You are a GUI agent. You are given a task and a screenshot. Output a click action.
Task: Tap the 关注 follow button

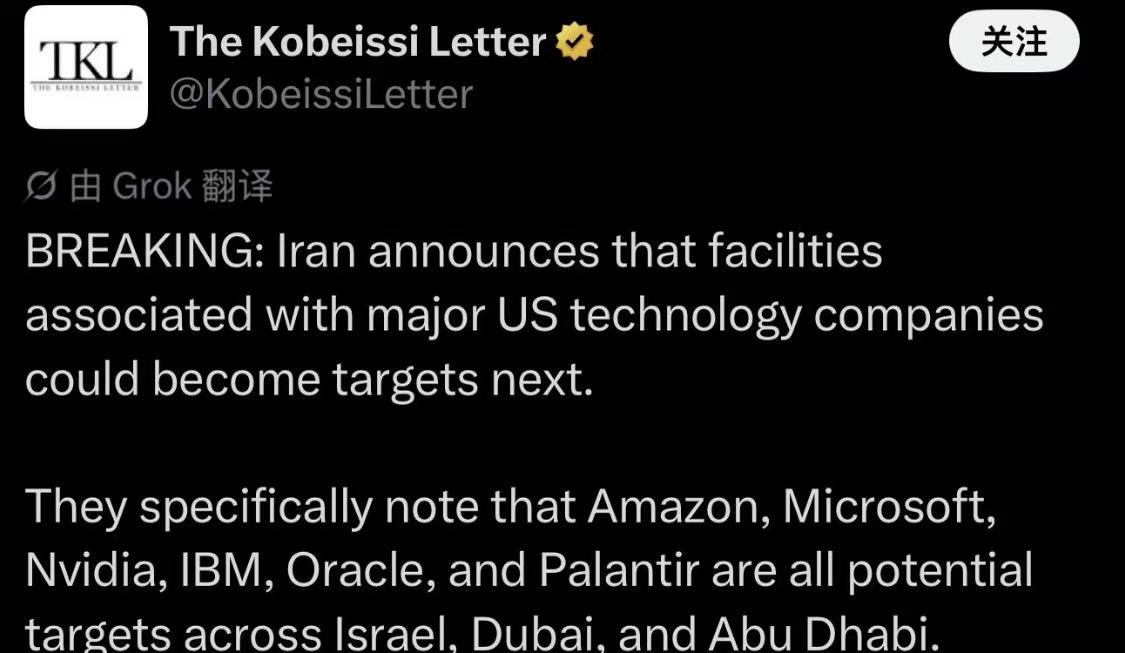point(1014,43)
